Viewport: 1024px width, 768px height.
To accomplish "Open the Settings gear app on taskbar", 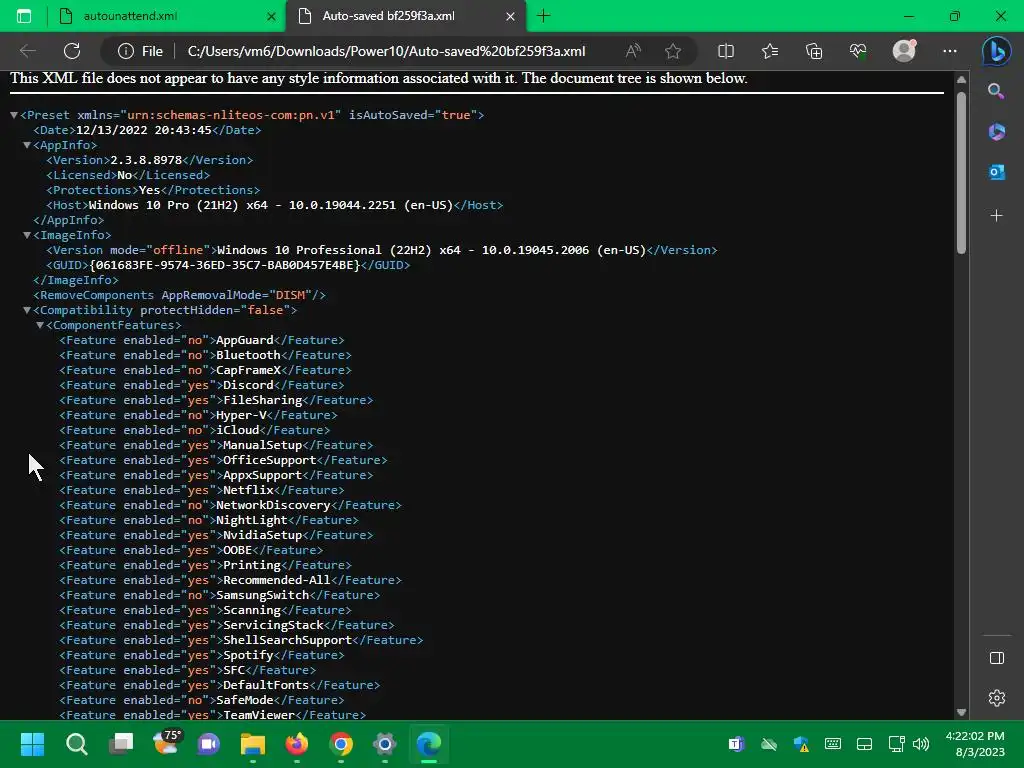I will (385, 744).
